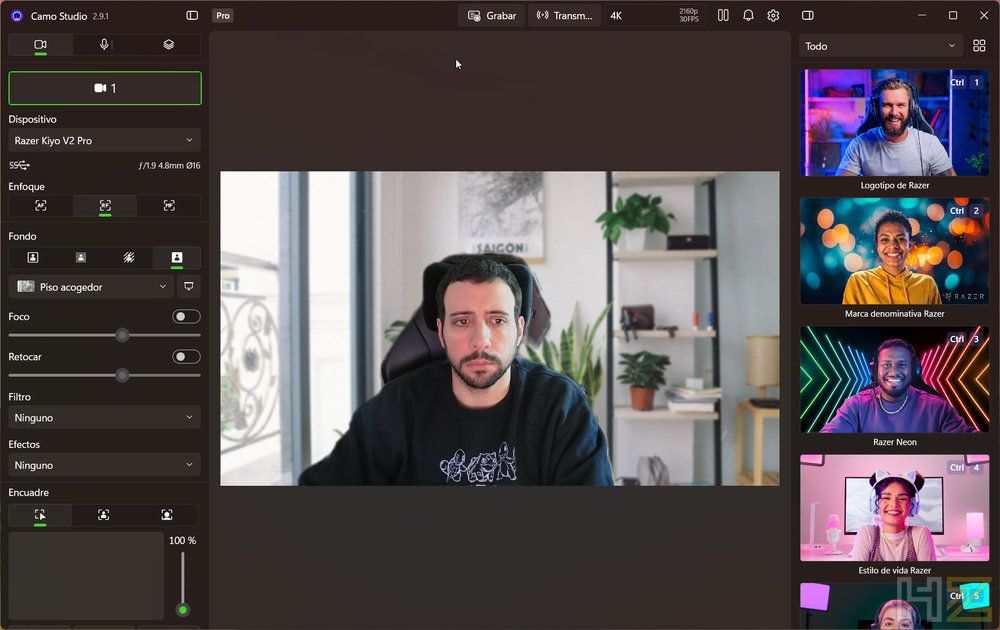Click the pause video icon
The image size is (1000, 630).
click(723, 15)
